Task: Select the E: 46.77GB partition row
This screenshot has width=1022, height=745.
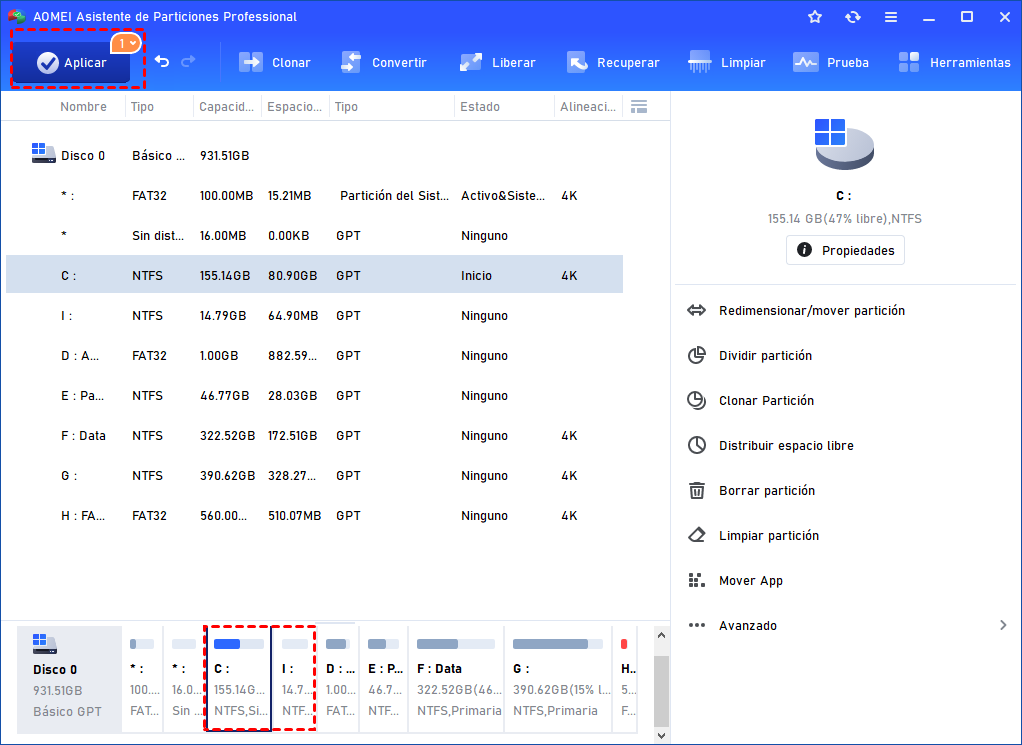Action: click(x=314, y=396)
